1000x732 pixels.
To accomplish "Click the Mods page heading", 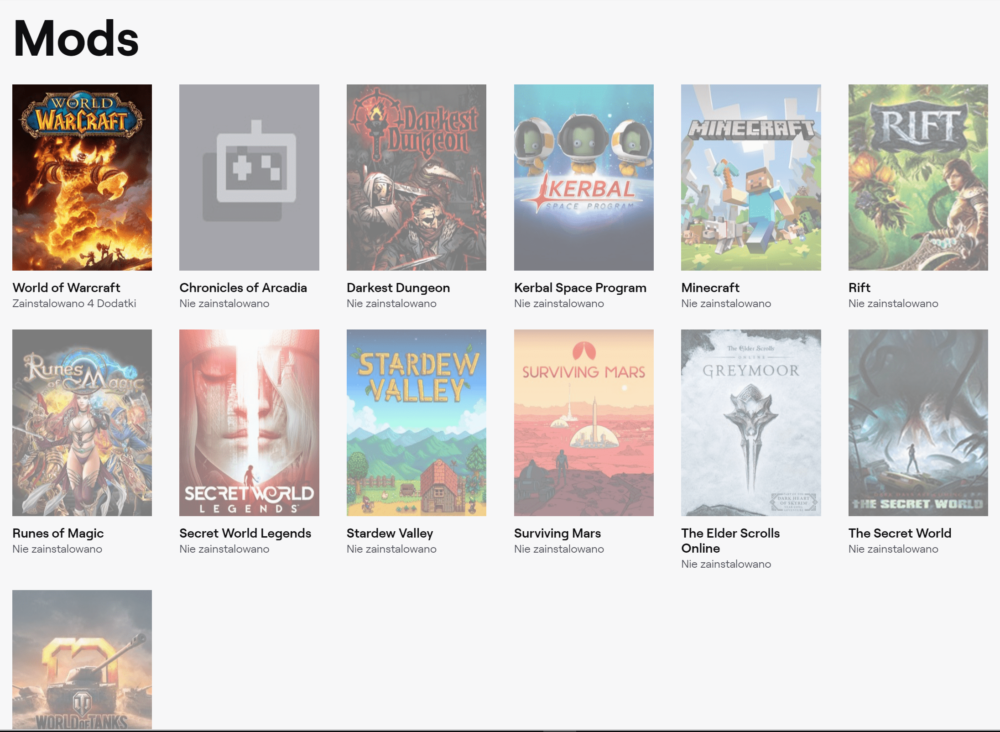I will tap(76, 38).
